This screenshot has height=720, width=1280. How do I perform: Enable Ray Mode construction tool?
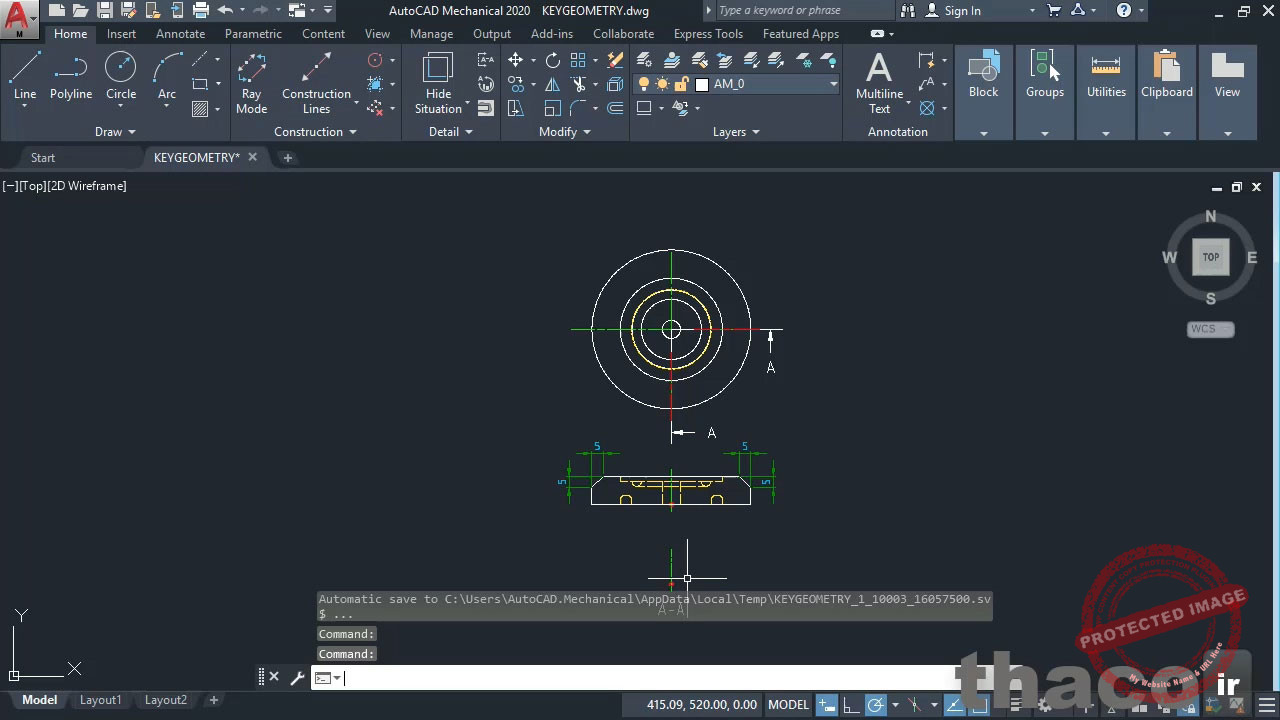251,83
